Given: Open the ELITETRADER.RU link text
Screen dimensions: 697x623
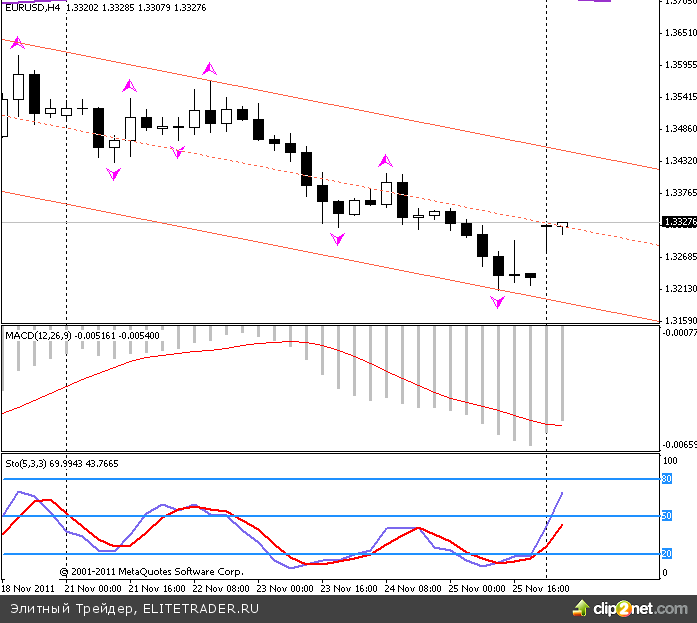Looking at the screenshot, I should 202,607.
